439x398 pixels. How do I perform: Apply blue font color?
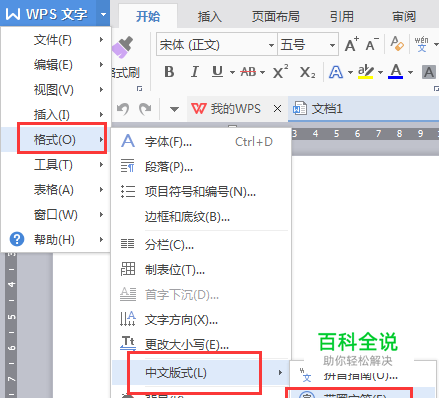click(396, 72)
